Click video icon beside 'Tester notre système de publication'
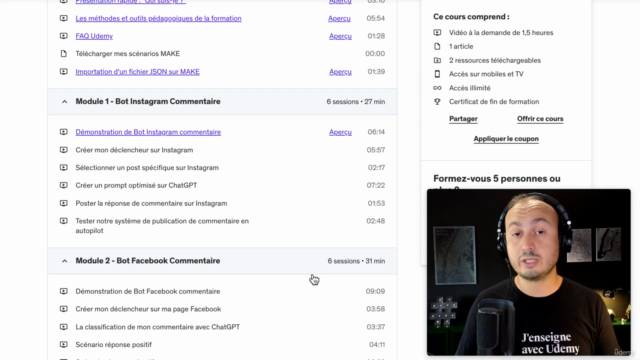The width and height of the screenshot is (640, 360). tap(64, 221)
